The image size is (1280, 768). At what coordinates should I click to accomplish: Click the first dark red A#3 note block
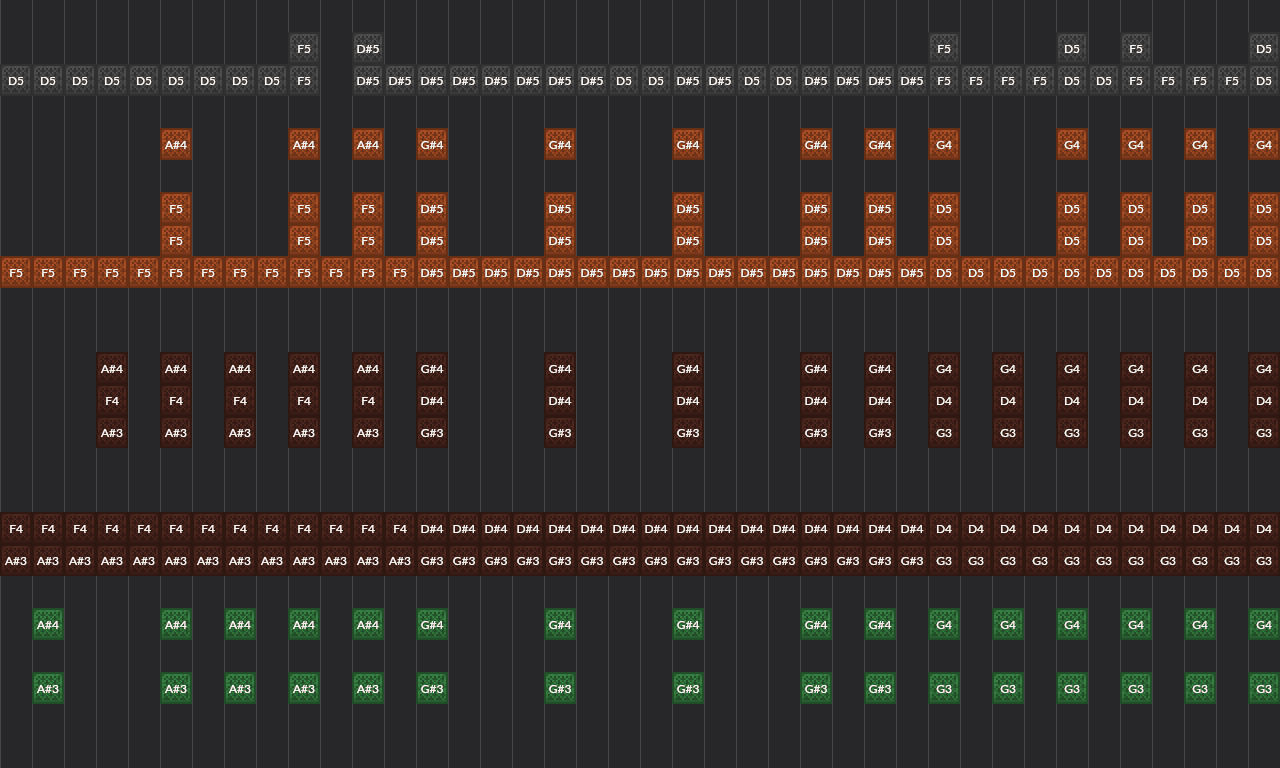[112, 433]
